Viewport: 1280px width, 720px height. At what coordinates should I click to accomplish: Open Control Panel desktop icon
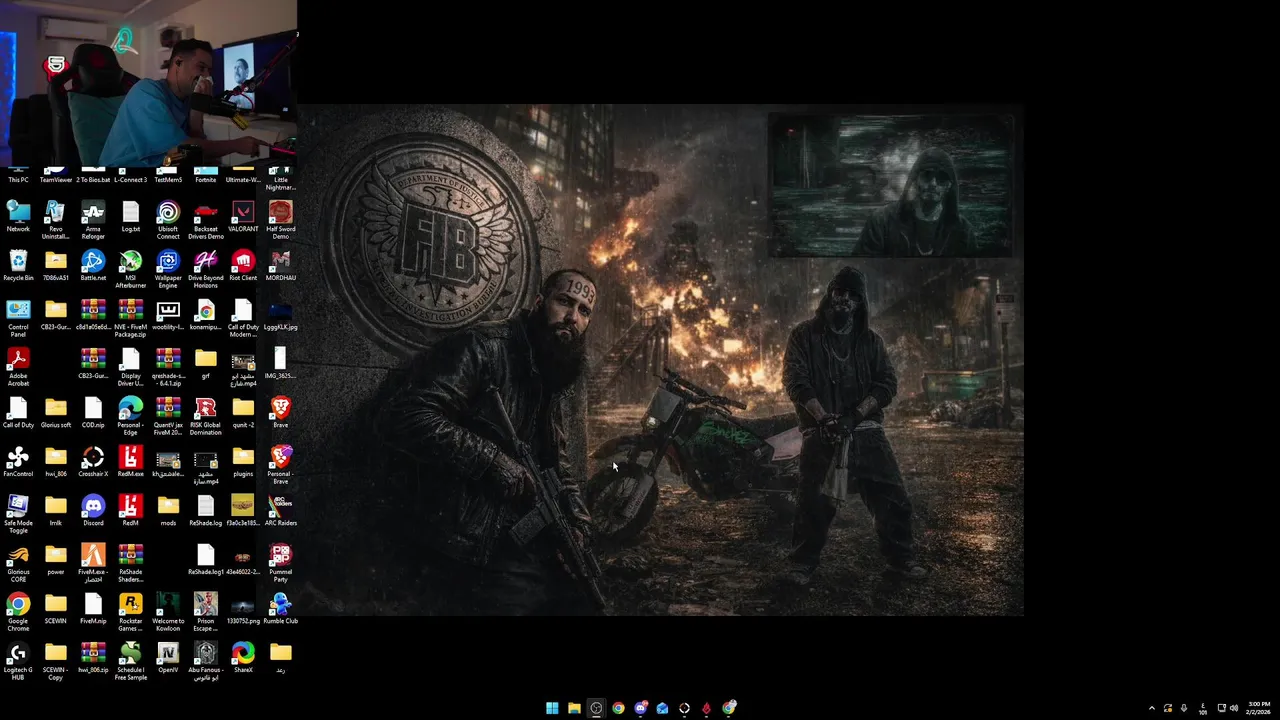18,318
